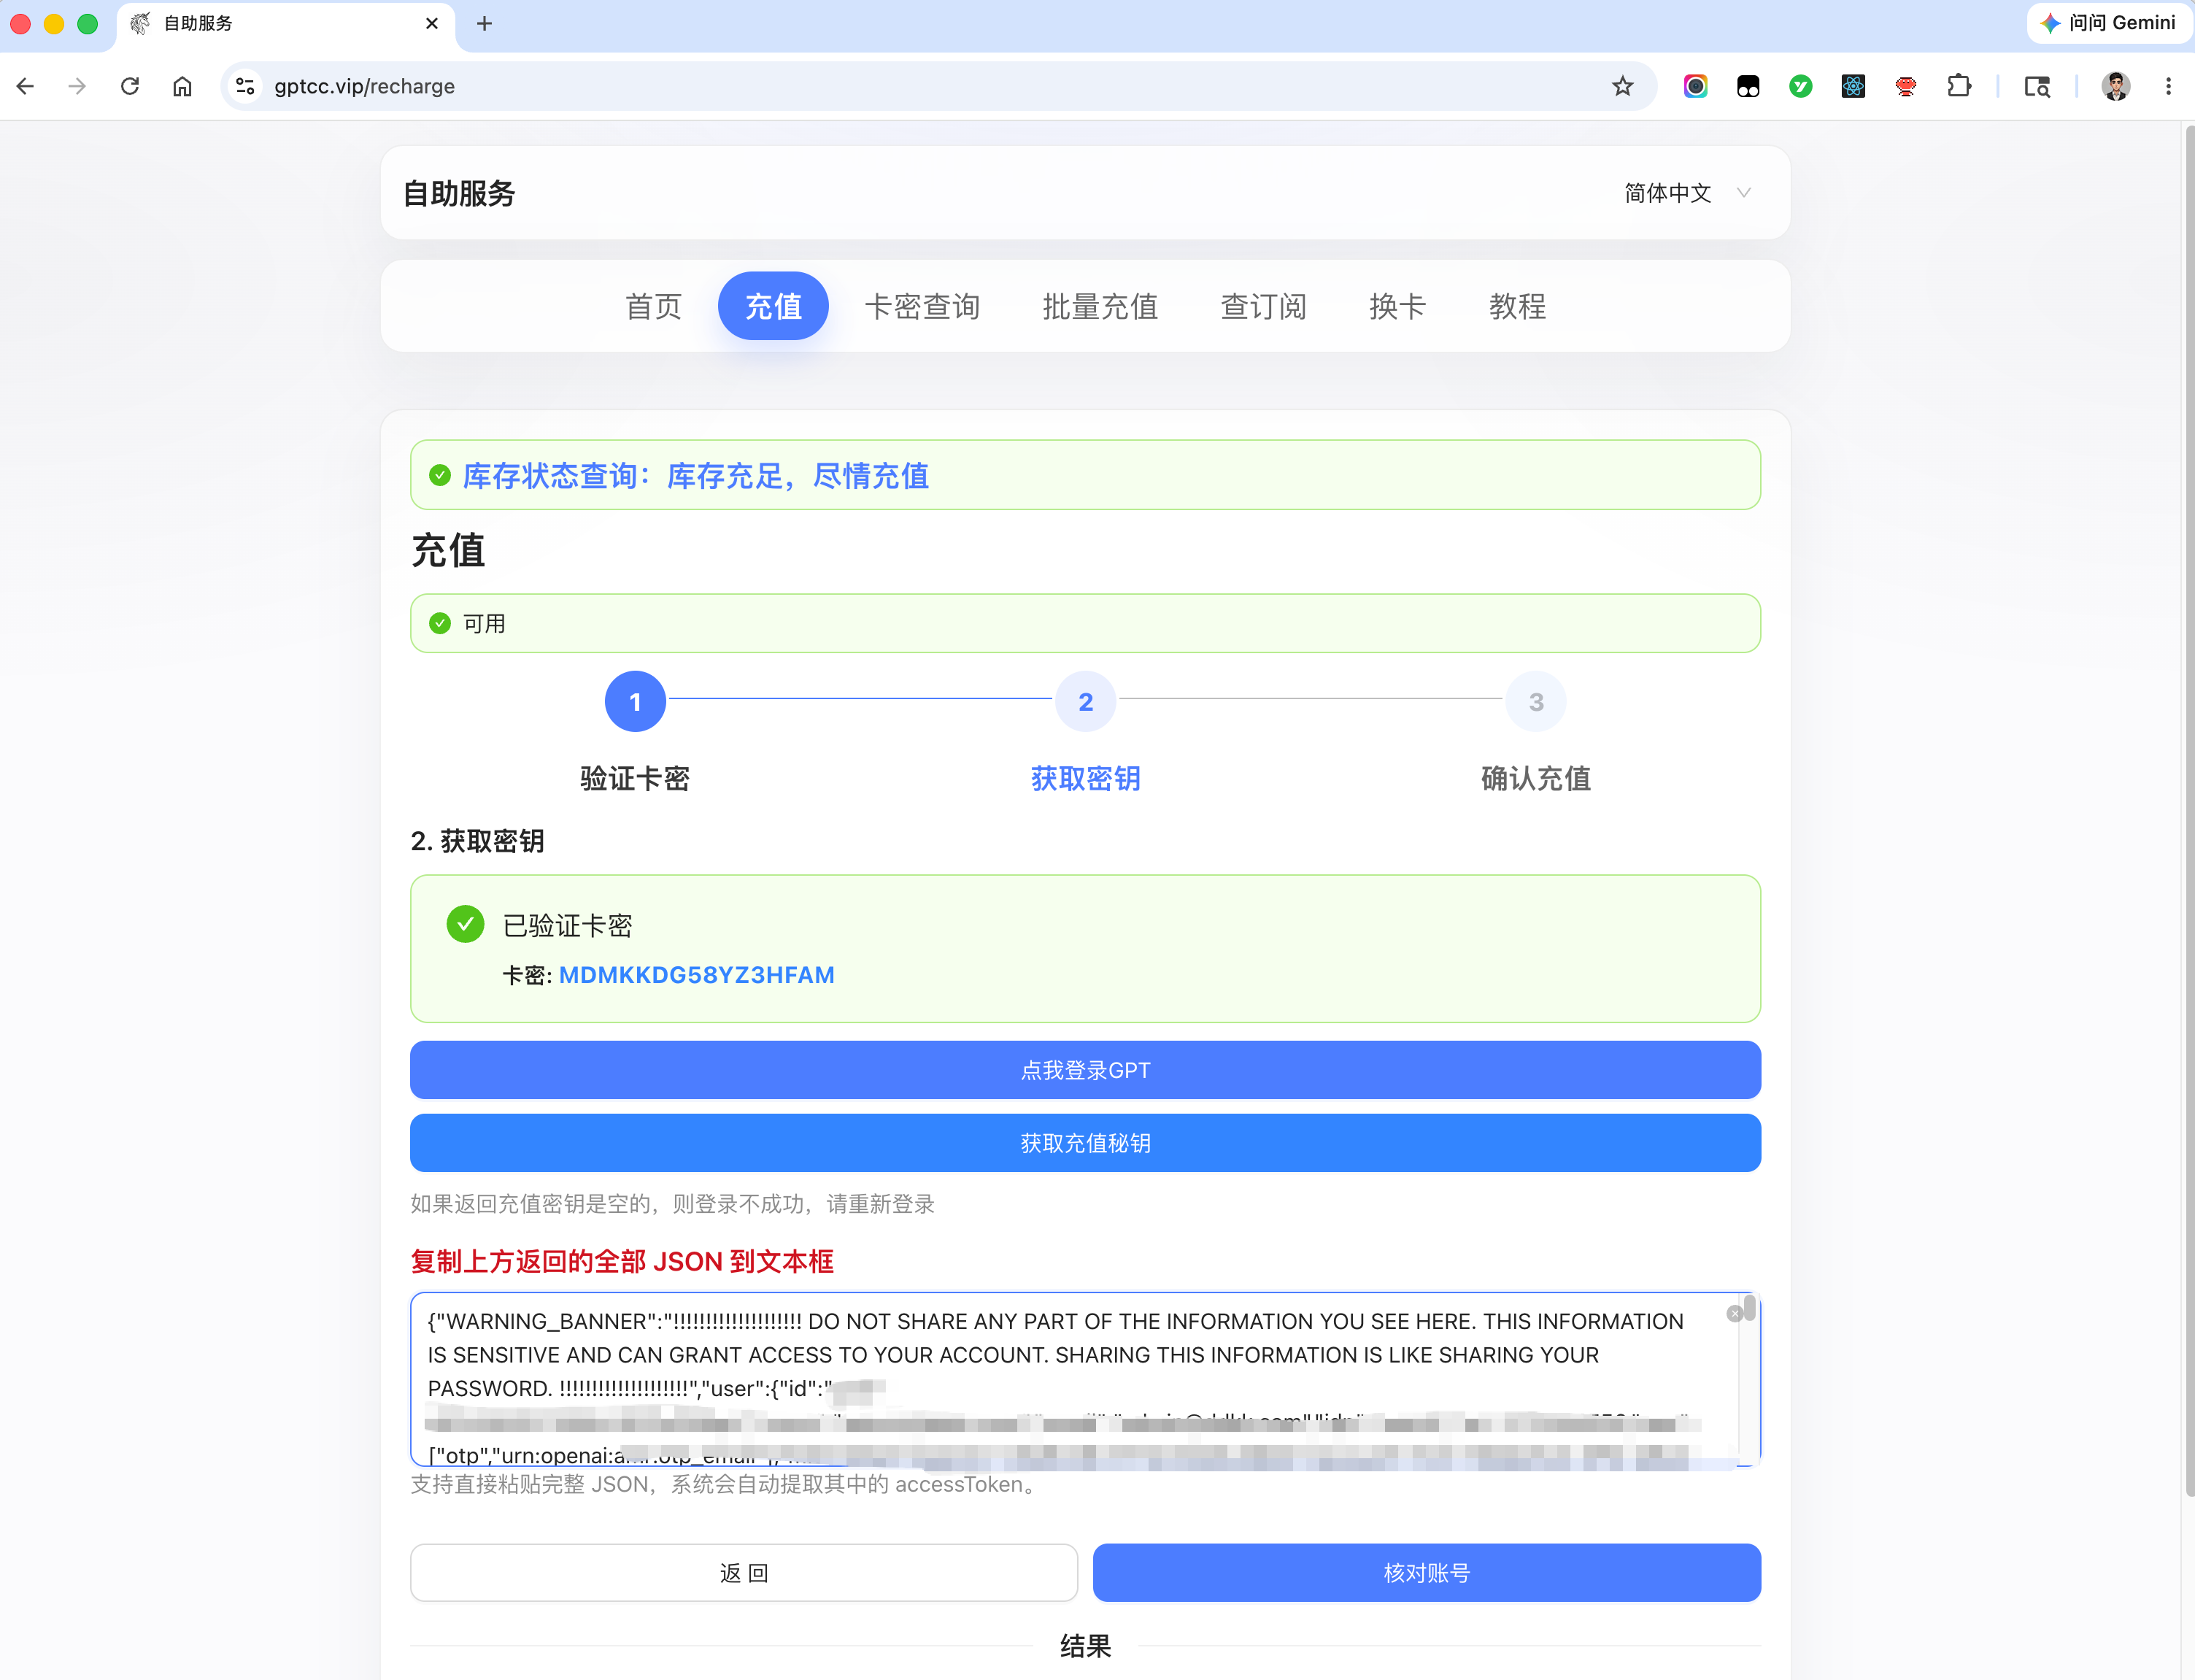This screenshot has width=2195, height=1680.
Task: Select the 充值 tab
Action: 773,306
